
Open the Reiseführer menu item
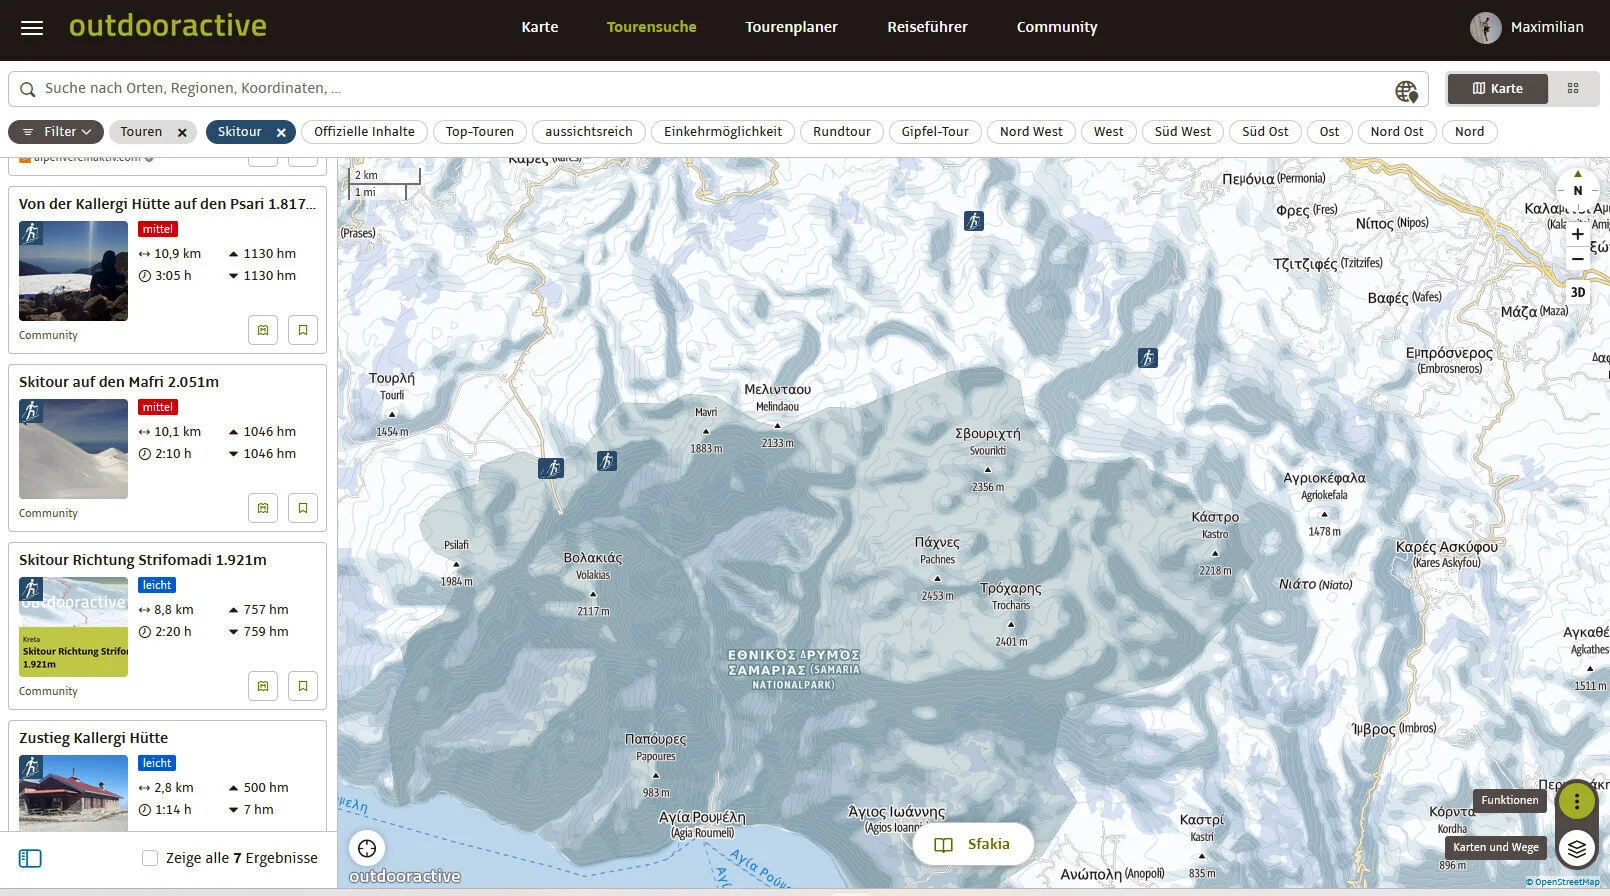(927, 28)
